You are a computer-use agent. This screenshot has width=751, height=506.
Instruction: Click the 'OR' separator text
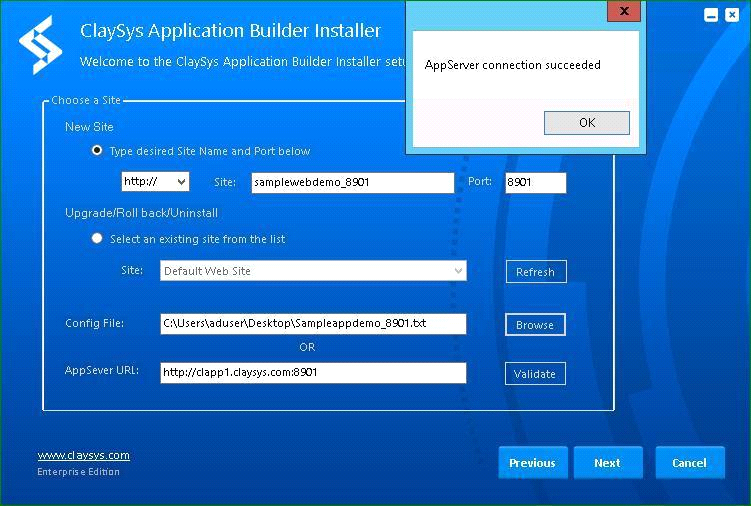307,347
